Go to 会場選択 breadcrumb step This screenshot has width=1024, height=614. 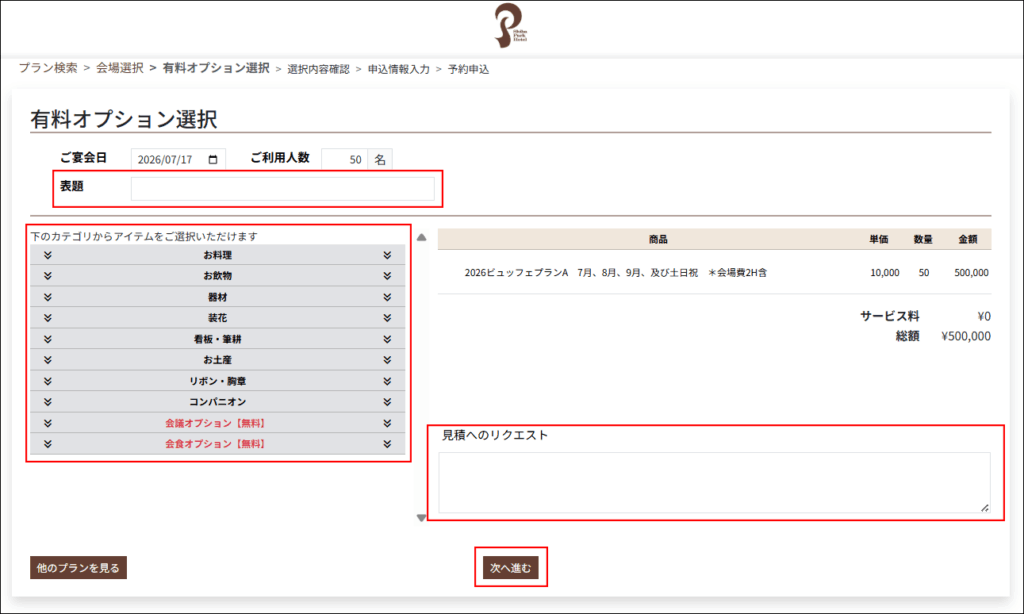click(119, 68)
